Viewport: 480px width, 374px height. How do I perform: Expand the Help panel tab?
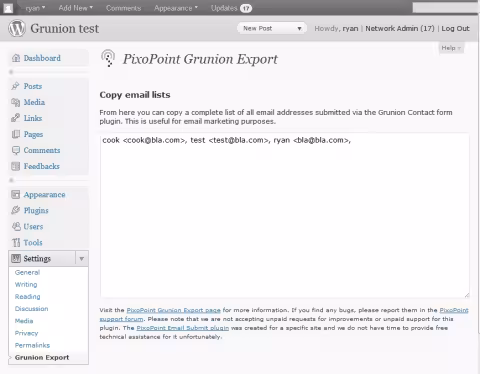[x=451, y=48]
